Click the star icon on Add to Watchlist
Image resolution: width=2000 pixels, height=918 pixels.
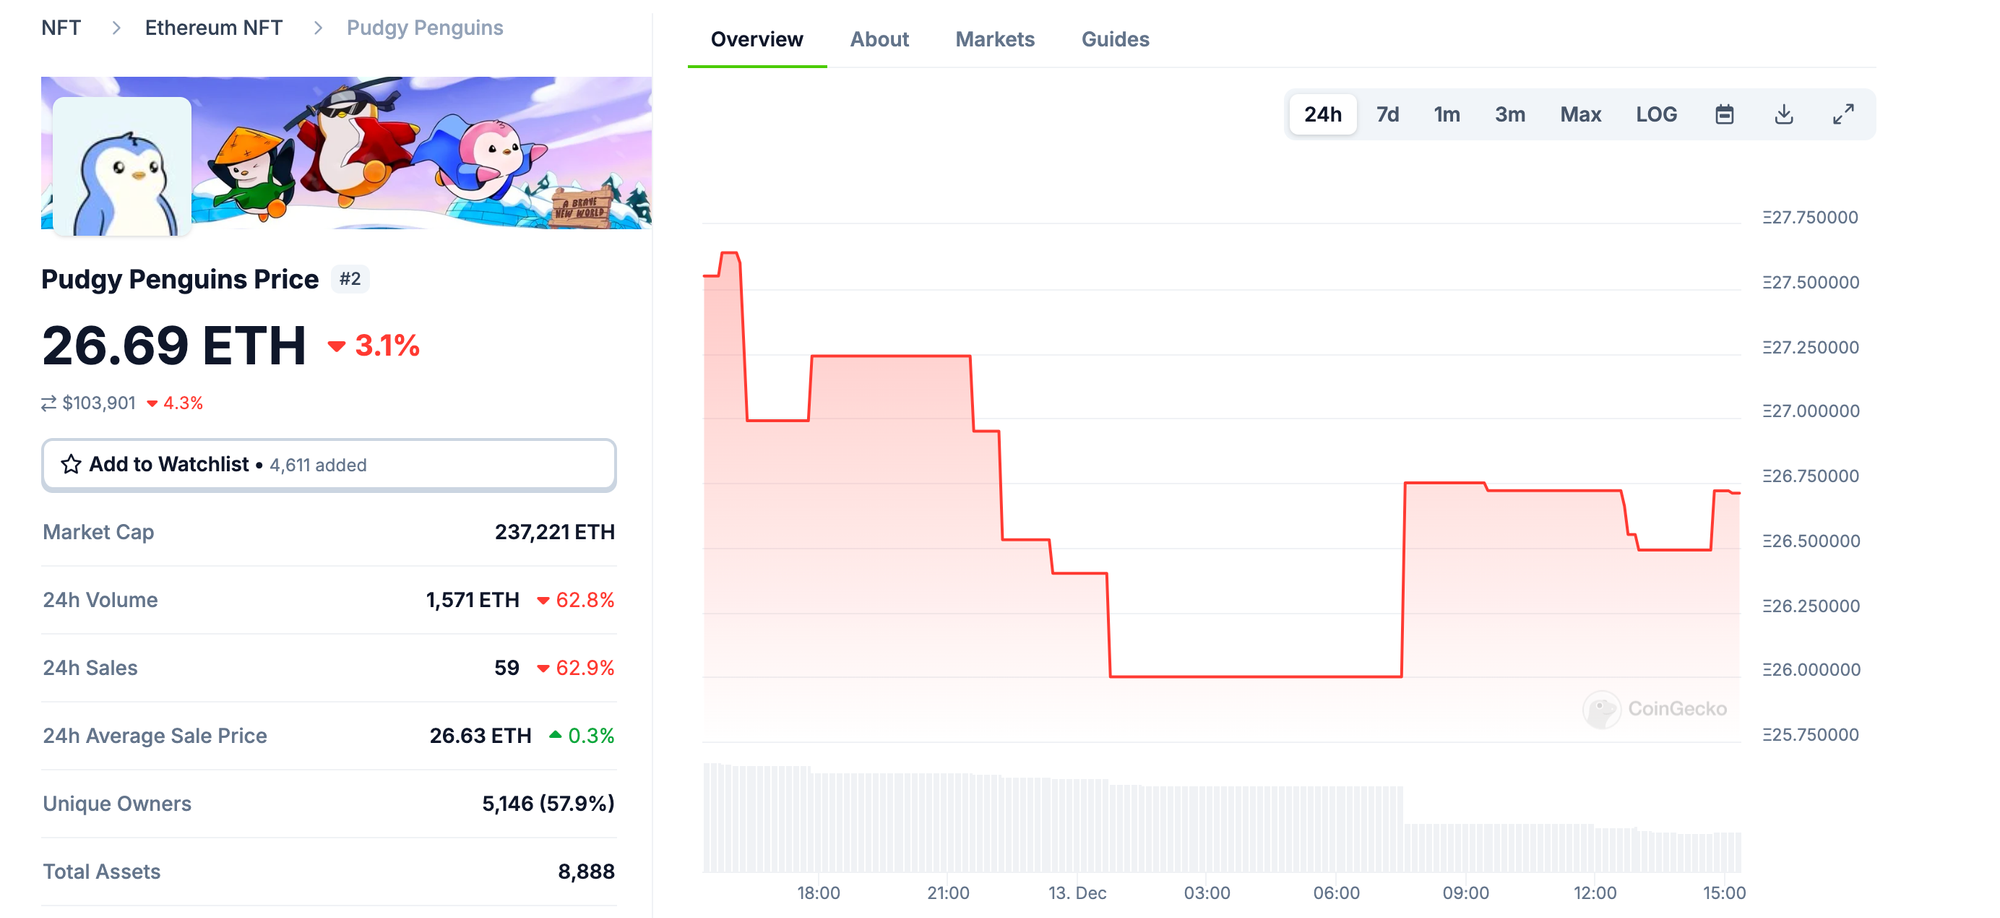(71, 464)
